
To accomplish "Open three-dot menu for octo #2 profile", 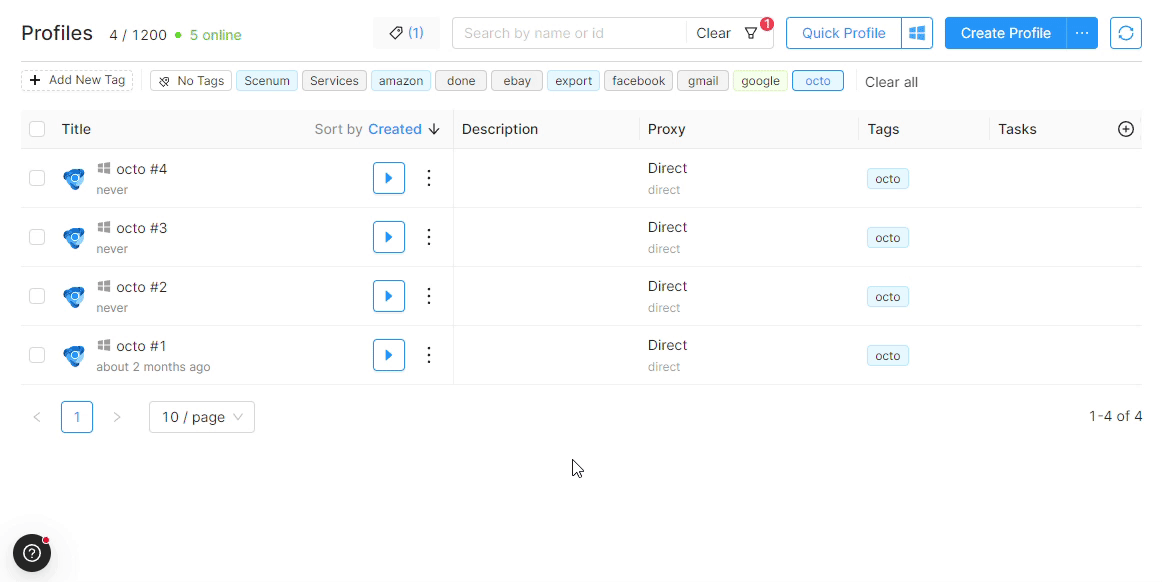I will tap(429, 296).
